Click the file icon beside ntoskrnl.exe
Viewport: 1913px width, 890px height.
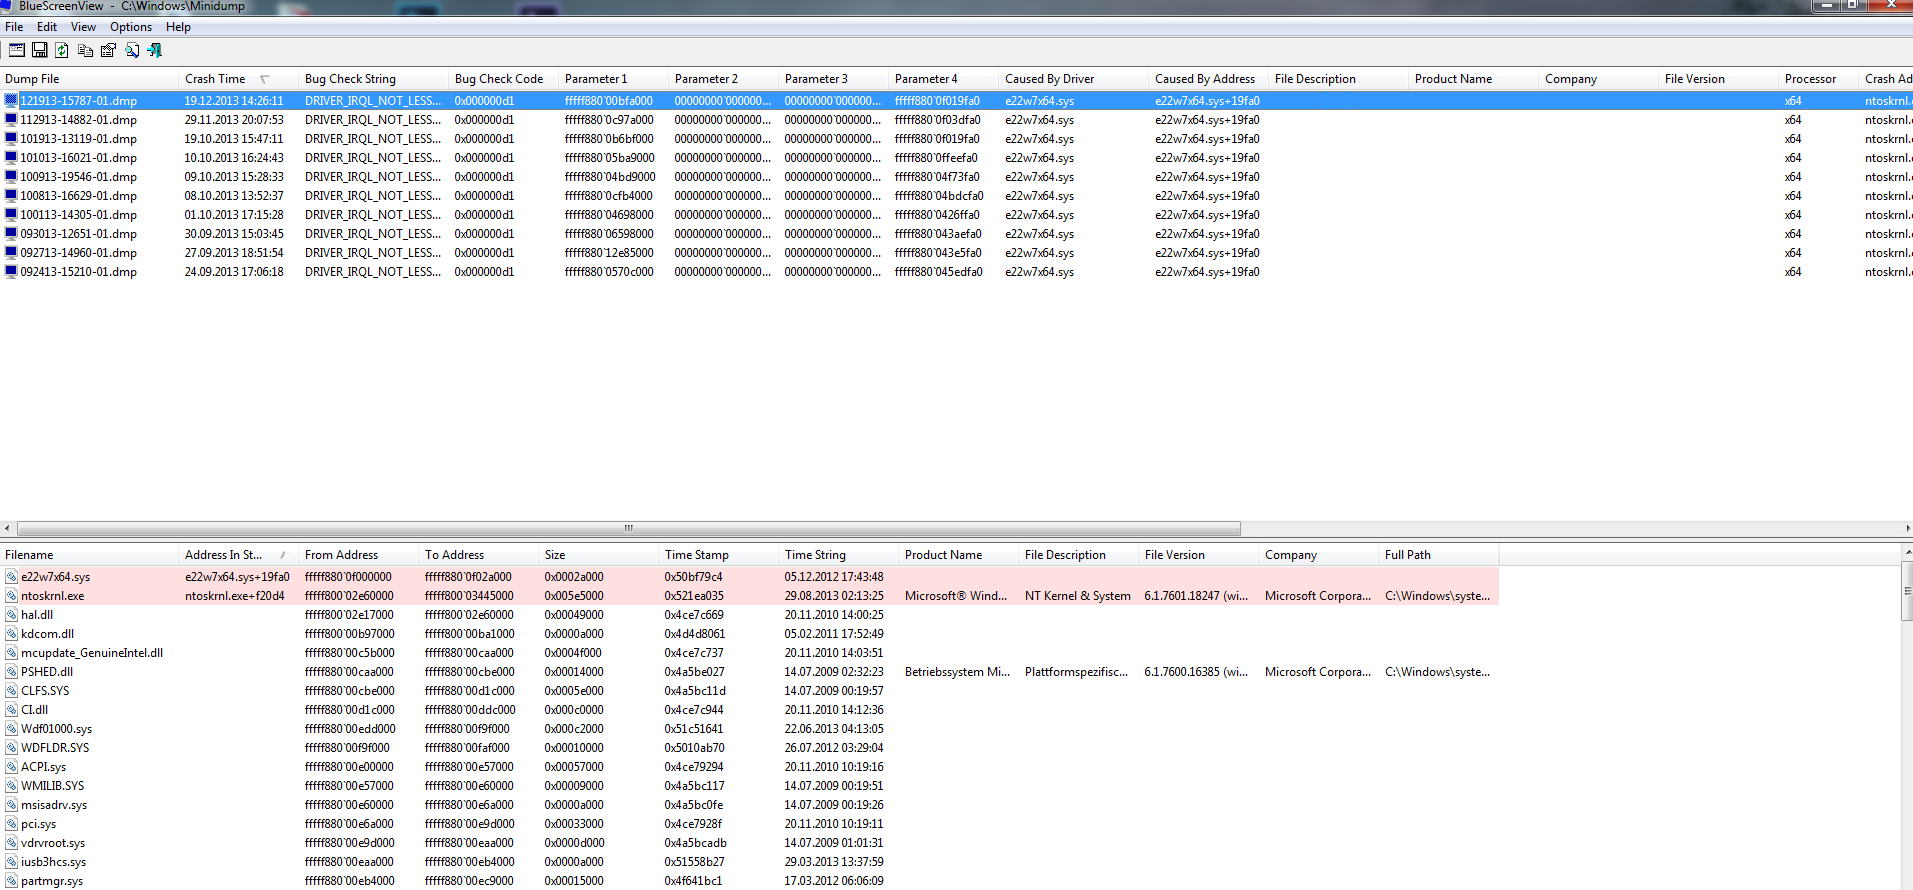pos(11,596)
